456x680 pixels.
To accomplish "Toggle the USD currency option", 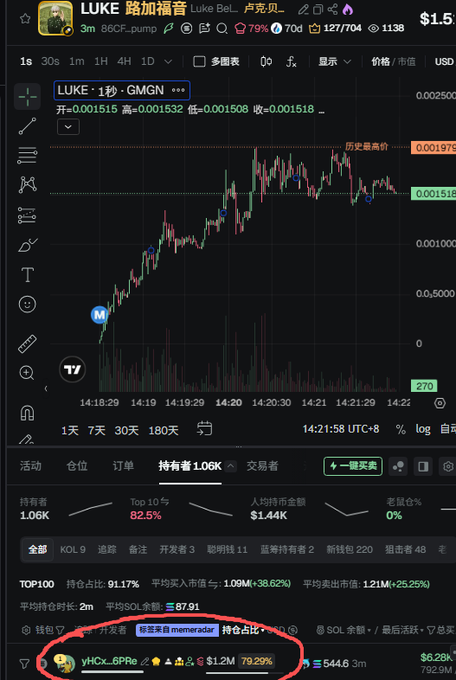I will coord(444,62).
